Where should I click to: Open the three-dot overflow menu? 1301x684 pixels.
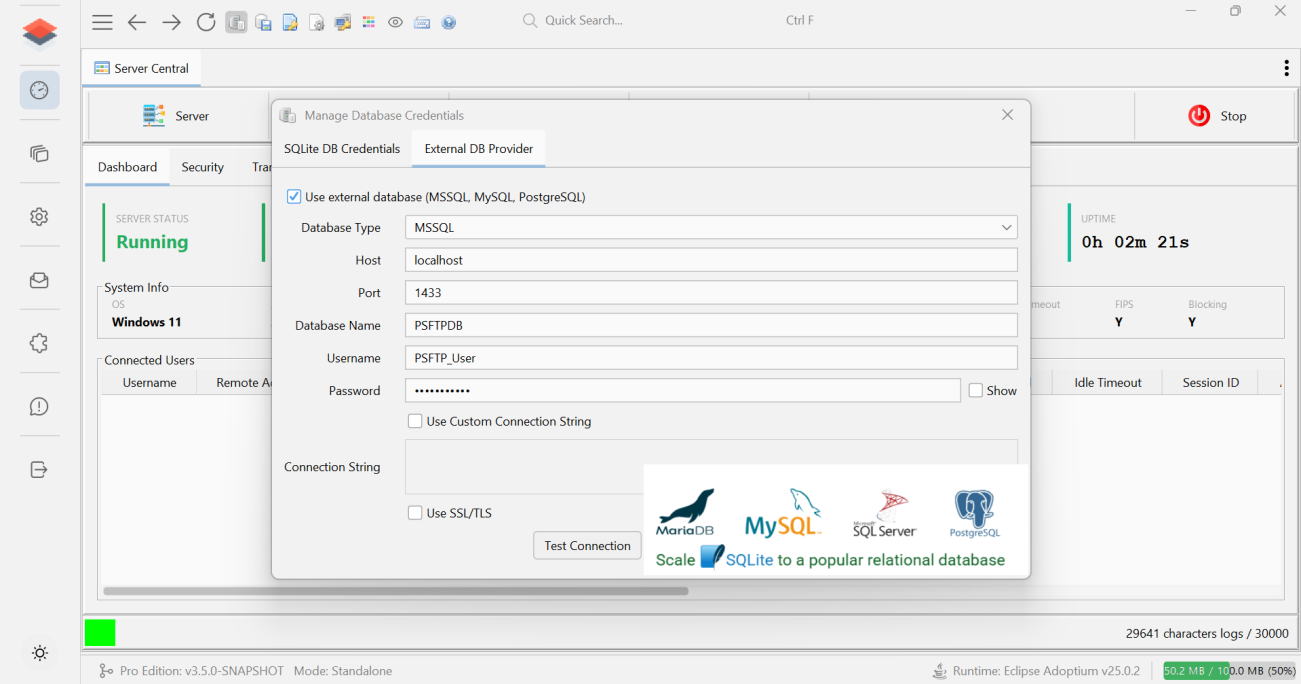click(1286, 68)
